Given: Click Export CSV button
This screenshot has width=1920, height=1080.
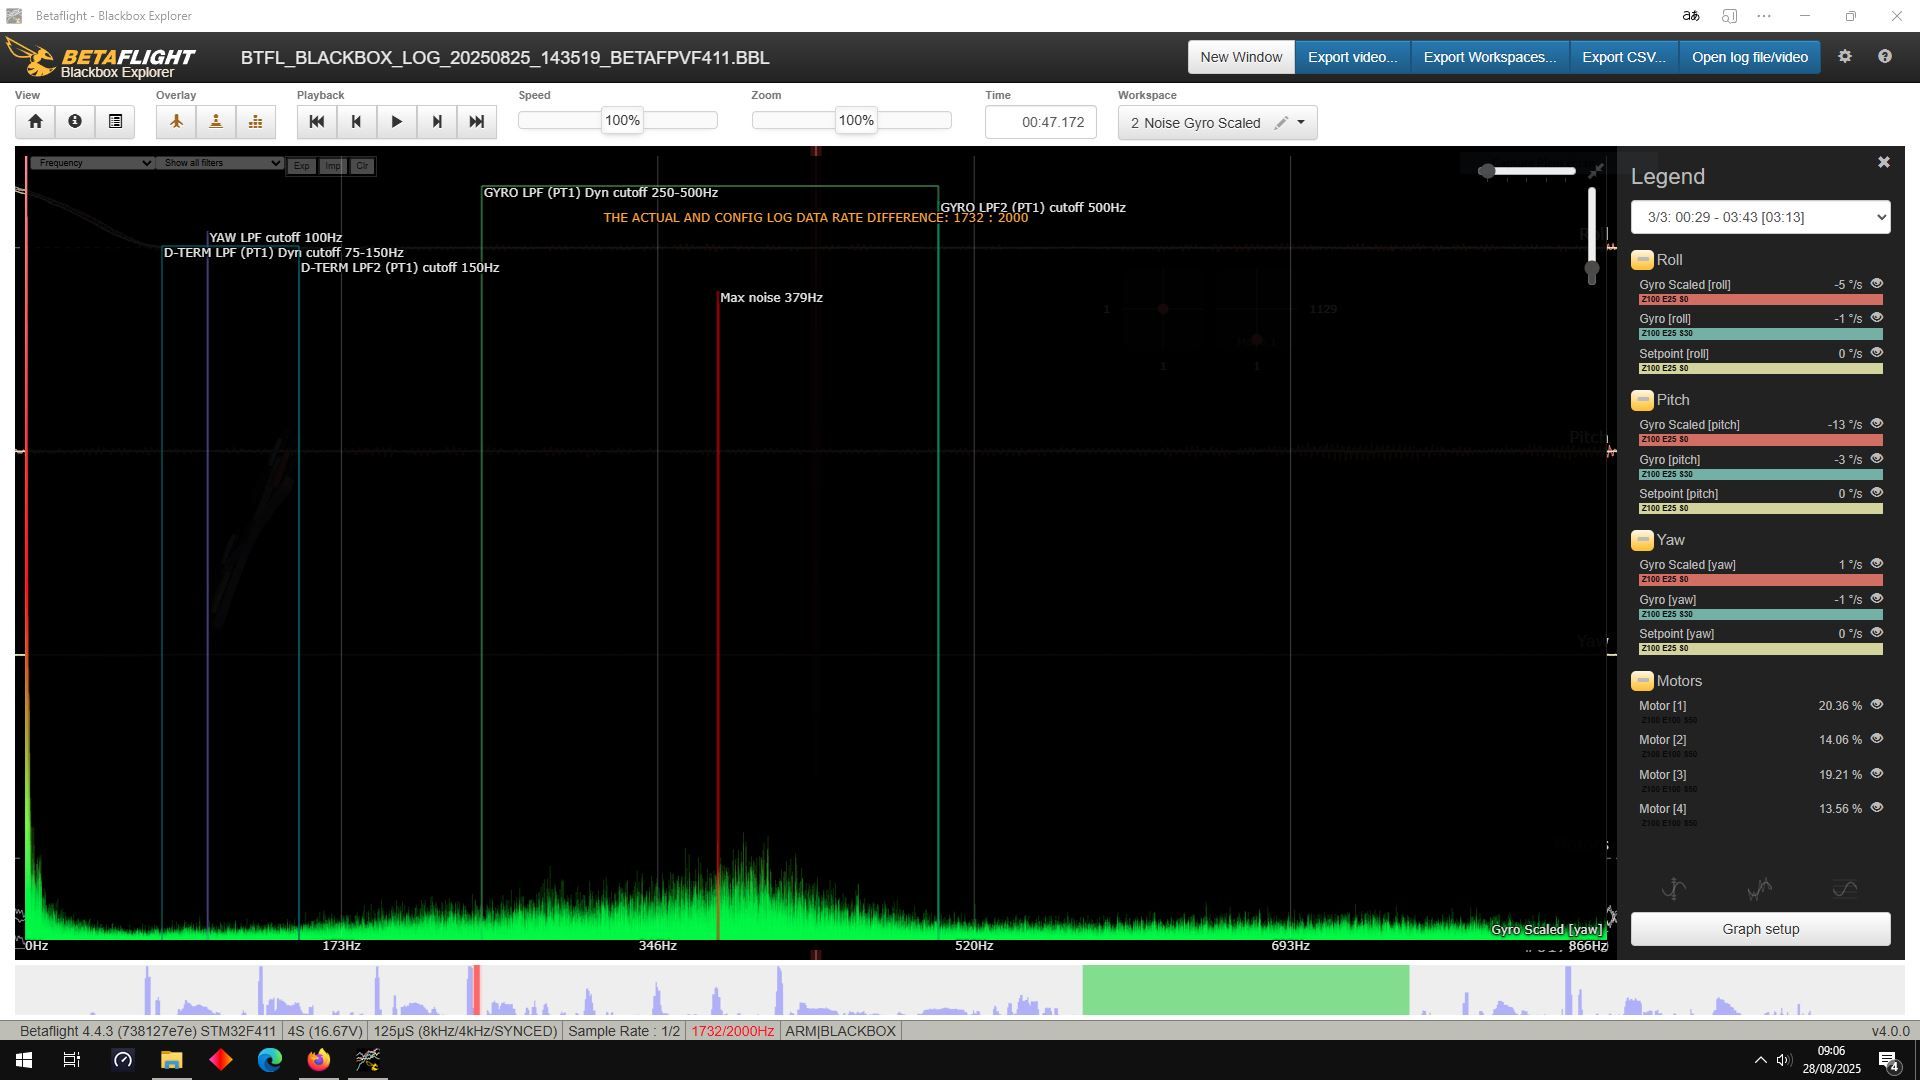Looking at the screenshot, I should tap(1623, 57).
